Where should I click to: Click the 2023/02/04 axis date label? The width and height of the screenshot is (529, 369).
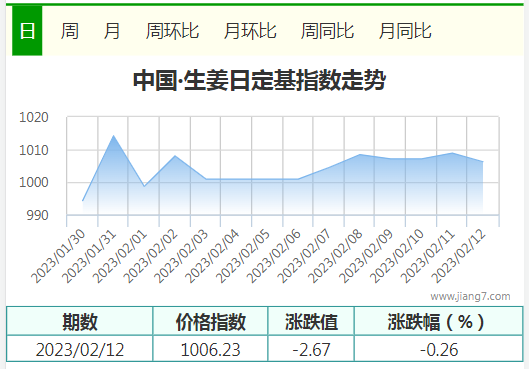(212, 256)
